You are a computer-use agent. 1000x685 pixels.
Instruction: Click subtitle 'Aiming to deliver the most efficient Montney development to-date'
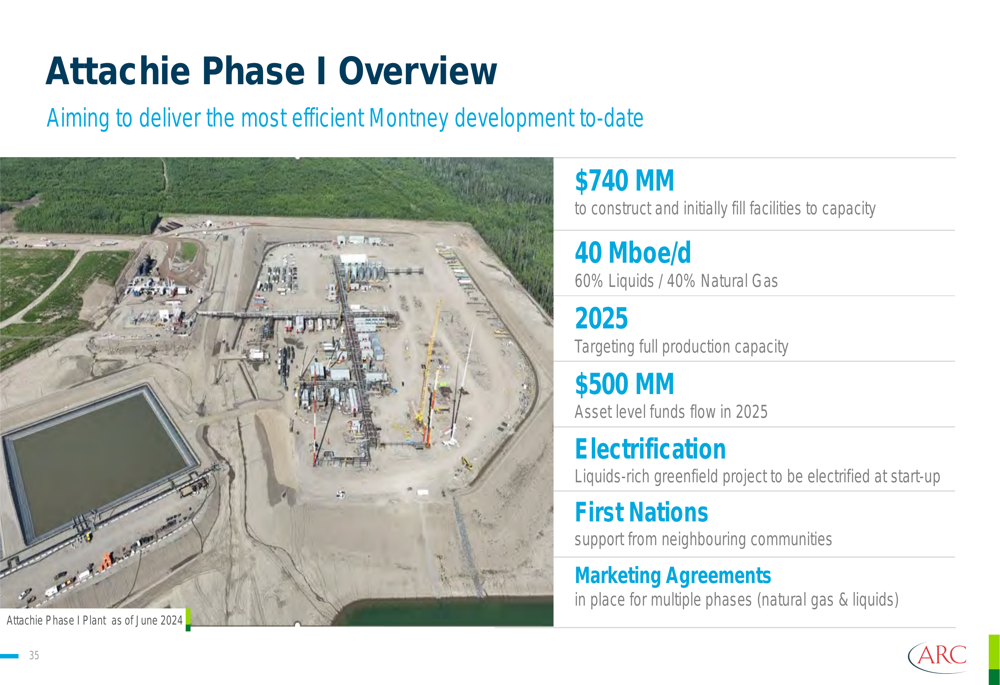(x=344, y=118)
